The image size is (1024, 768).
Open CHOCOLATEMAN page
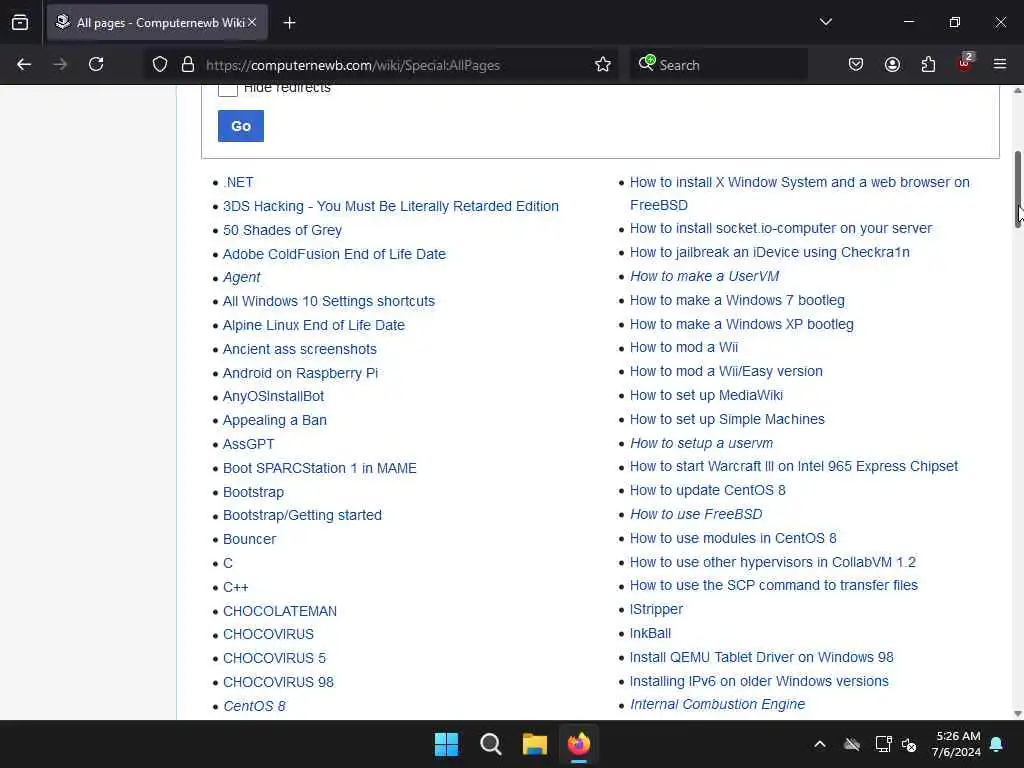click(280, 611)
